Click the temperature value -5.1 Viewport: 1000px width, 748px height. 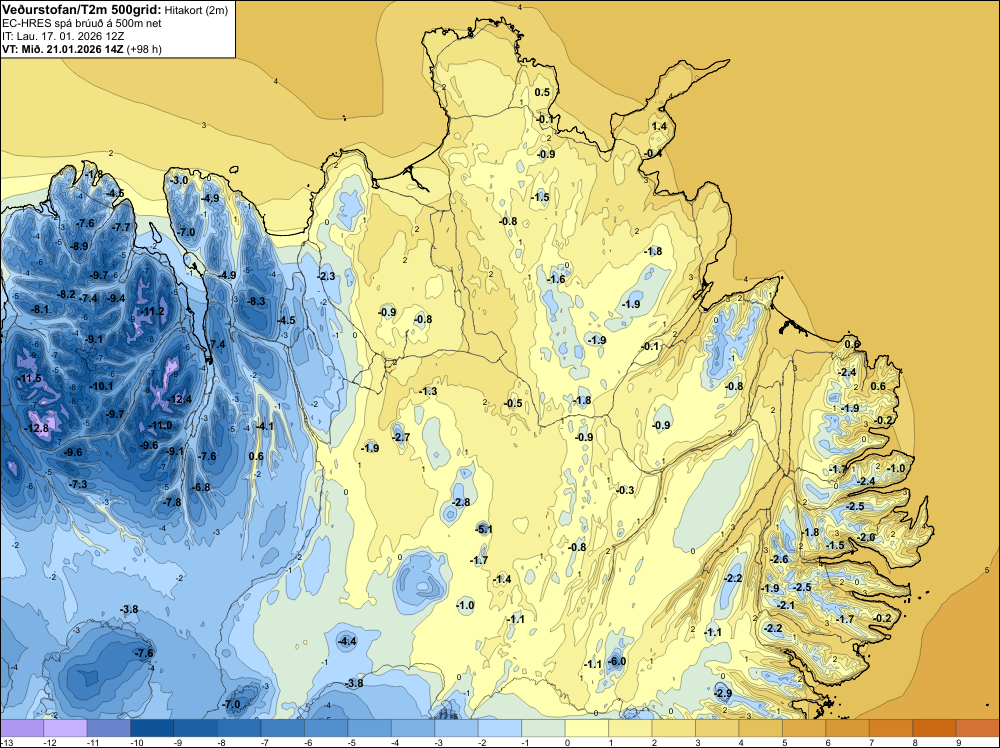tap(484, 529)
